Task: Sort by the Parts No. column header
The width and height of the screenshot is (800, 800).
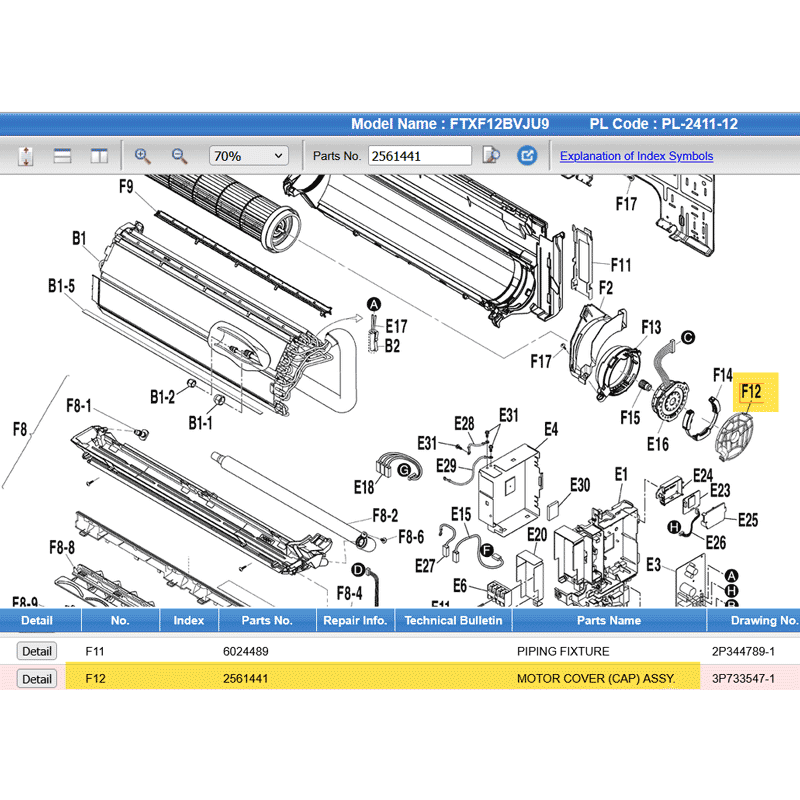Action: point(267,620)
